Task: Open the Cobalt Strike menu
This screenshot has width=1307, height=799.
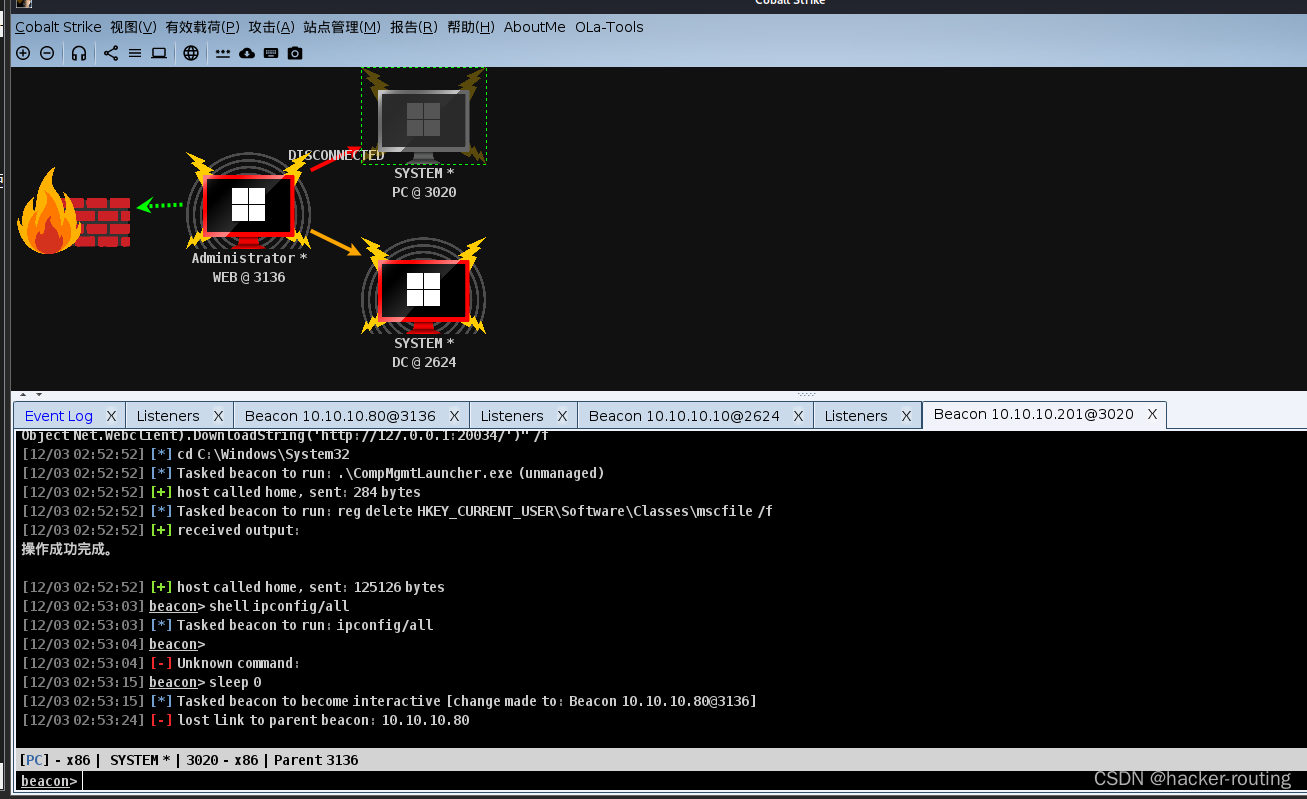Action: click(x=58, y=27)
